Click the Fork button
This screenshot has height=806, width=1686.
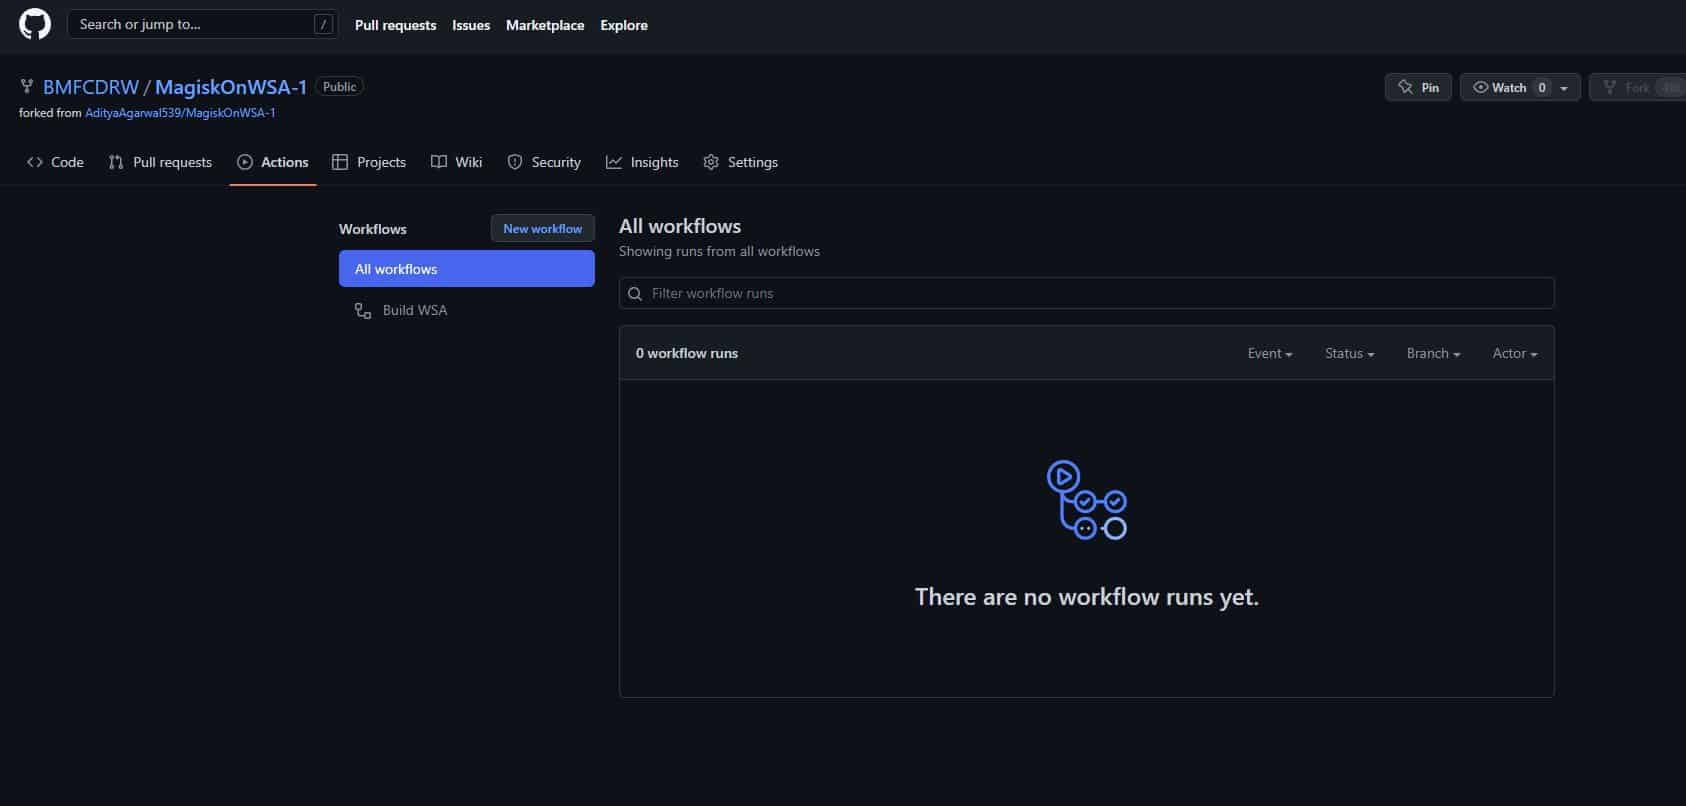pyautogui.click(x=1637, y=87)
